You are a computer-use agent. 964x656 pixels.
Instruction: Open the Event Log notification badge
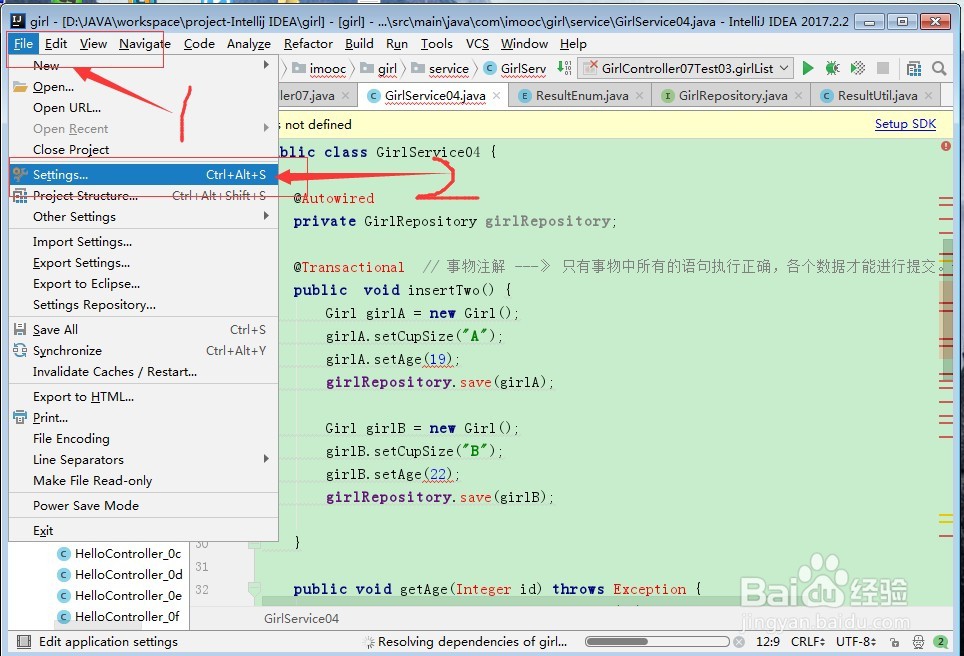[x=940, y=642]
